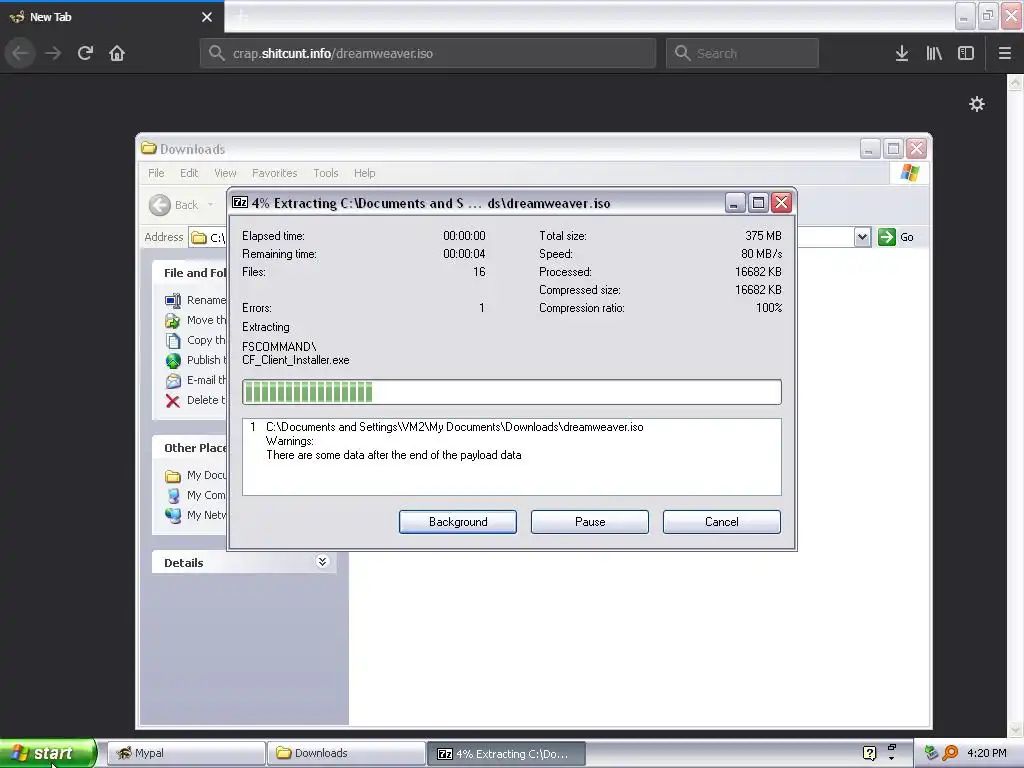Screen dimensions: 1024x768
Task: Select the dreamweaver.iso warning path line
Action: point(455,427)
